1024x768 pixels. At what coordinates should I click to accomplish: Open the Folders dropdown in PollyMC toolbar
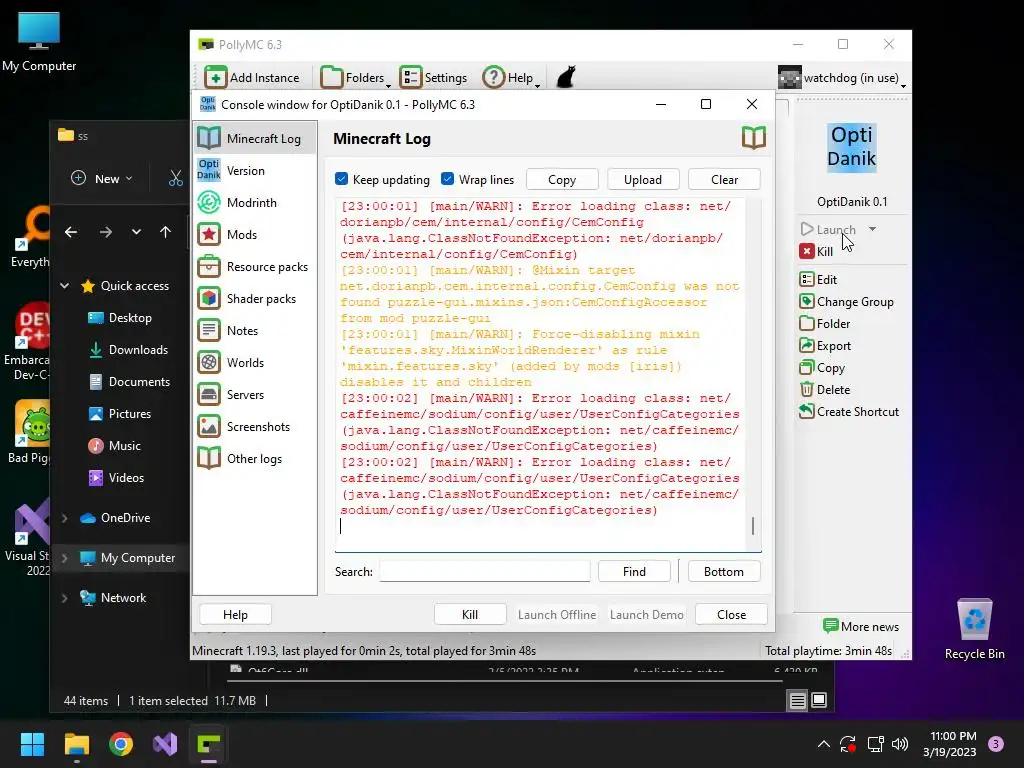[355, 77]
